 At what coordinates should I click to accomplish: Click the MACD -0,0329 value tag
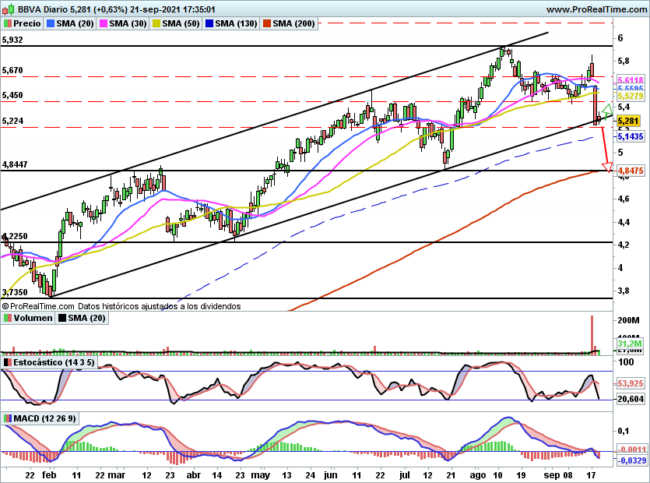[632, 460]
